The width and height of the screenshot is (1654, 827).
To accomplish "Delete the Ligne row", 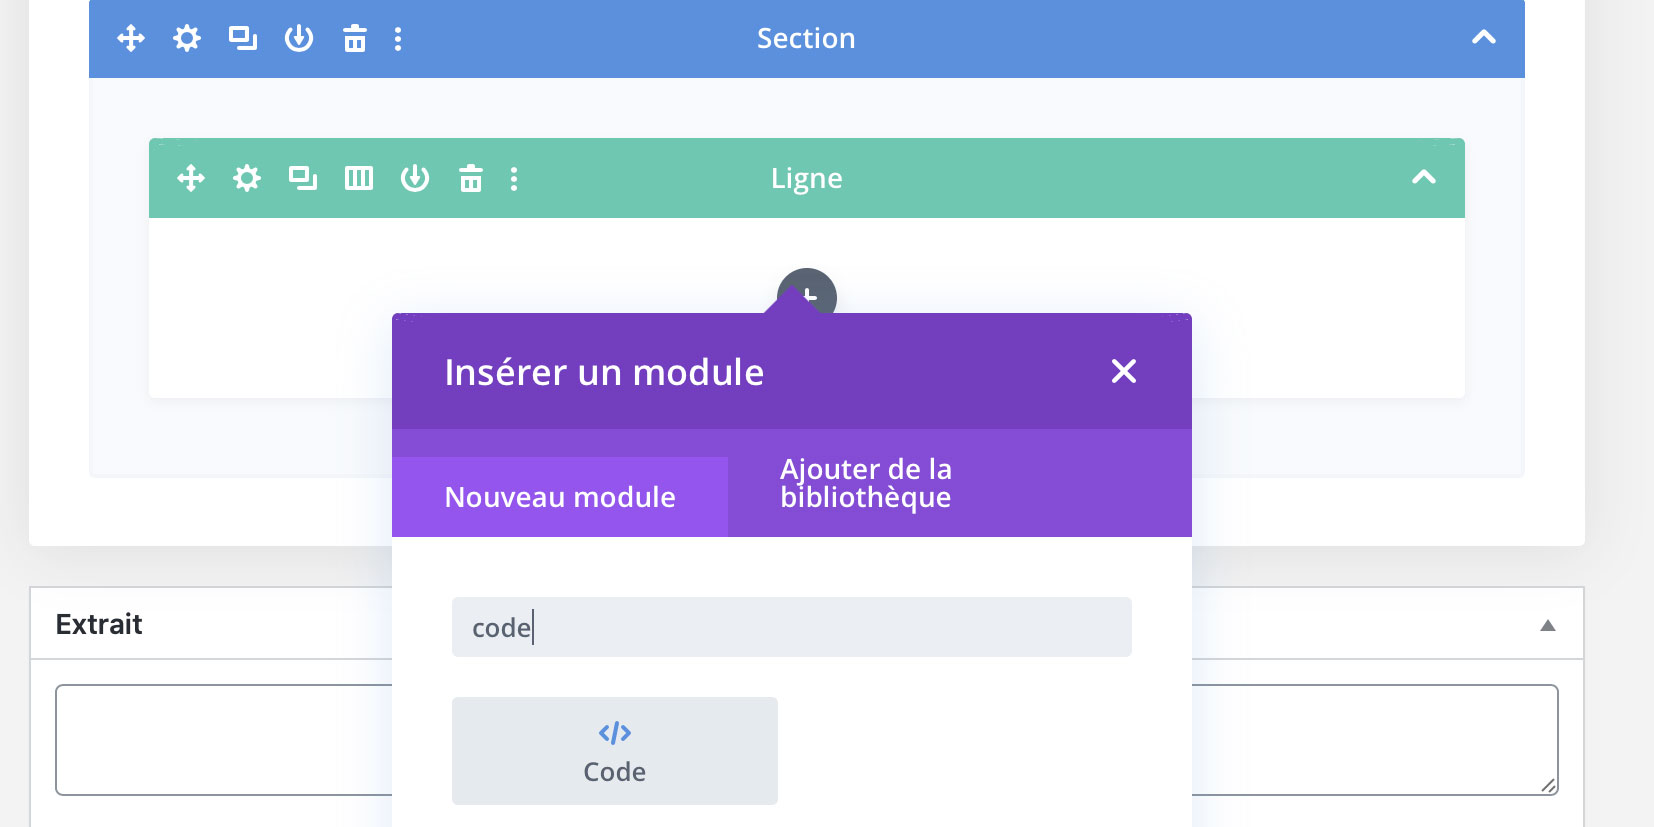I will pos(471,179).
